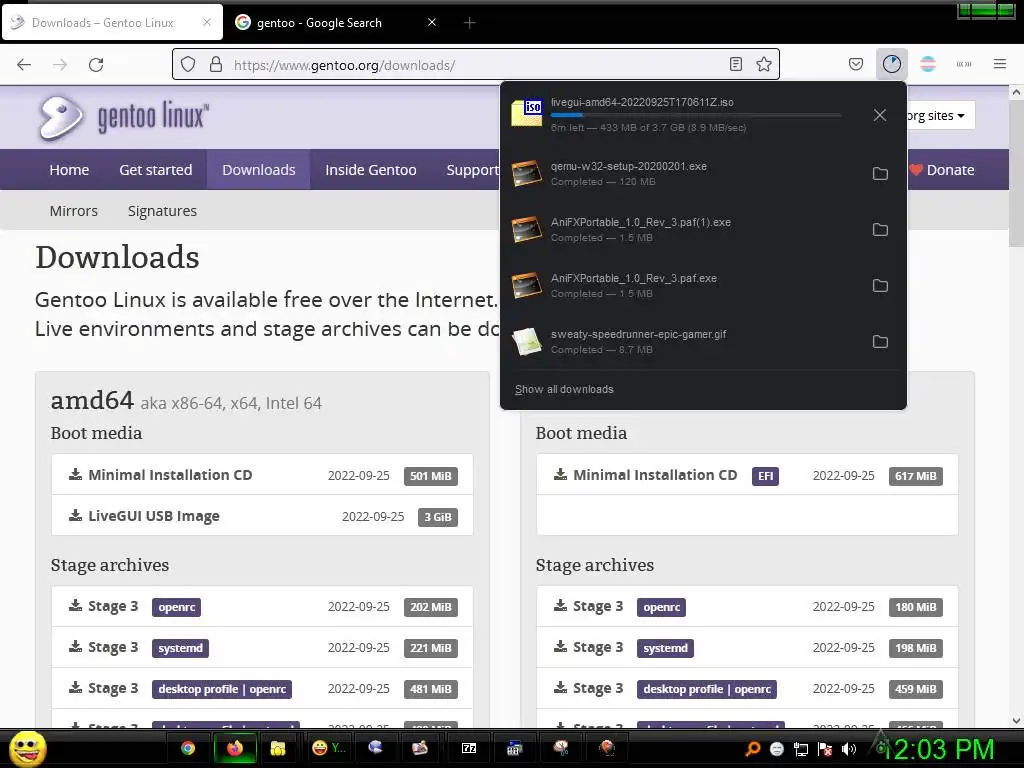
Task: Open the shield tracking protection icon
Action: 188,64
